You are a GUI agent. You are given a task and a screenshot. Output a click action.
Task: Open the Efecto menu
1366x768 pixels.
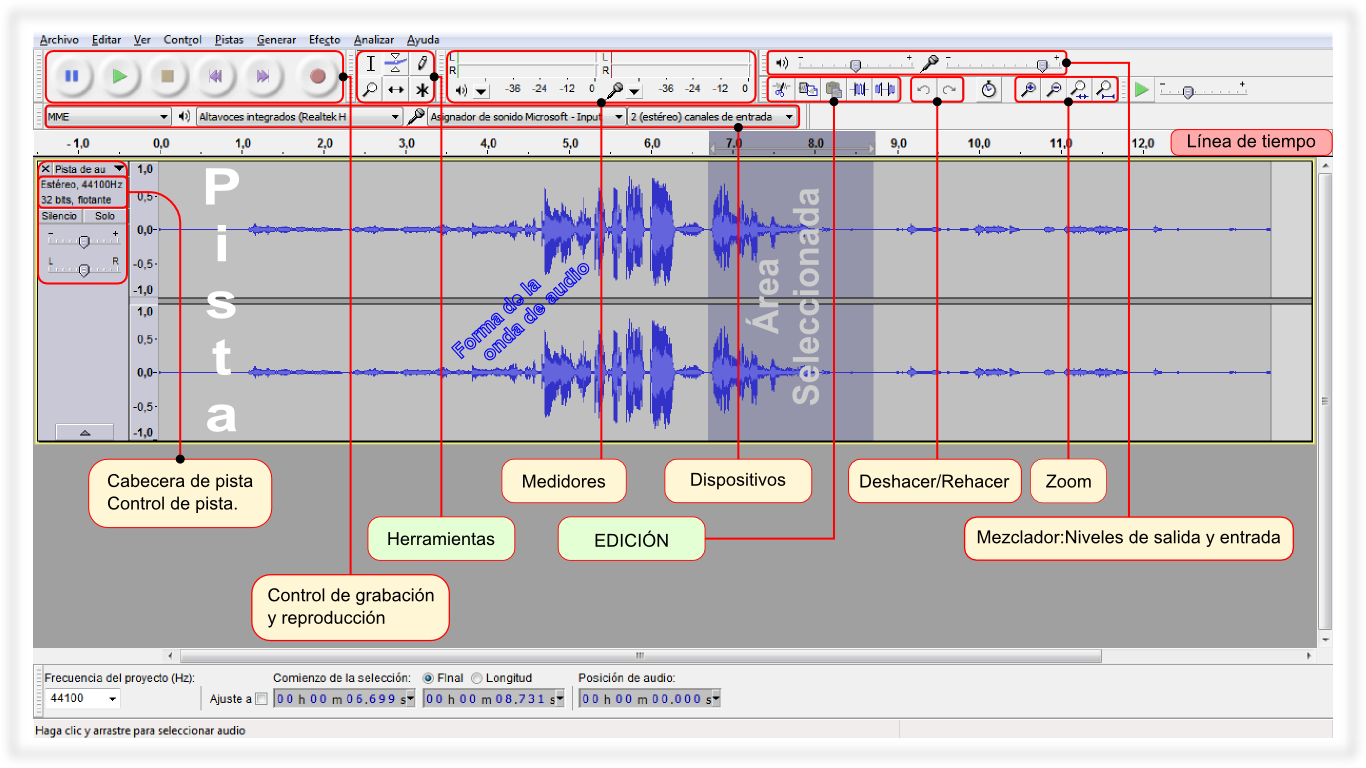(324, 40)
